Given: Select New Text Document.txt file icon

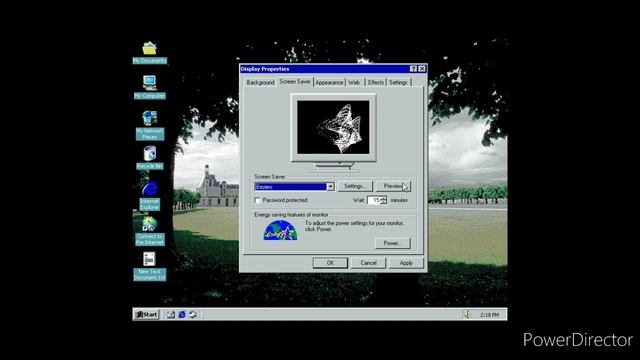Looking at the screenshot, I should tap(149, 266).
